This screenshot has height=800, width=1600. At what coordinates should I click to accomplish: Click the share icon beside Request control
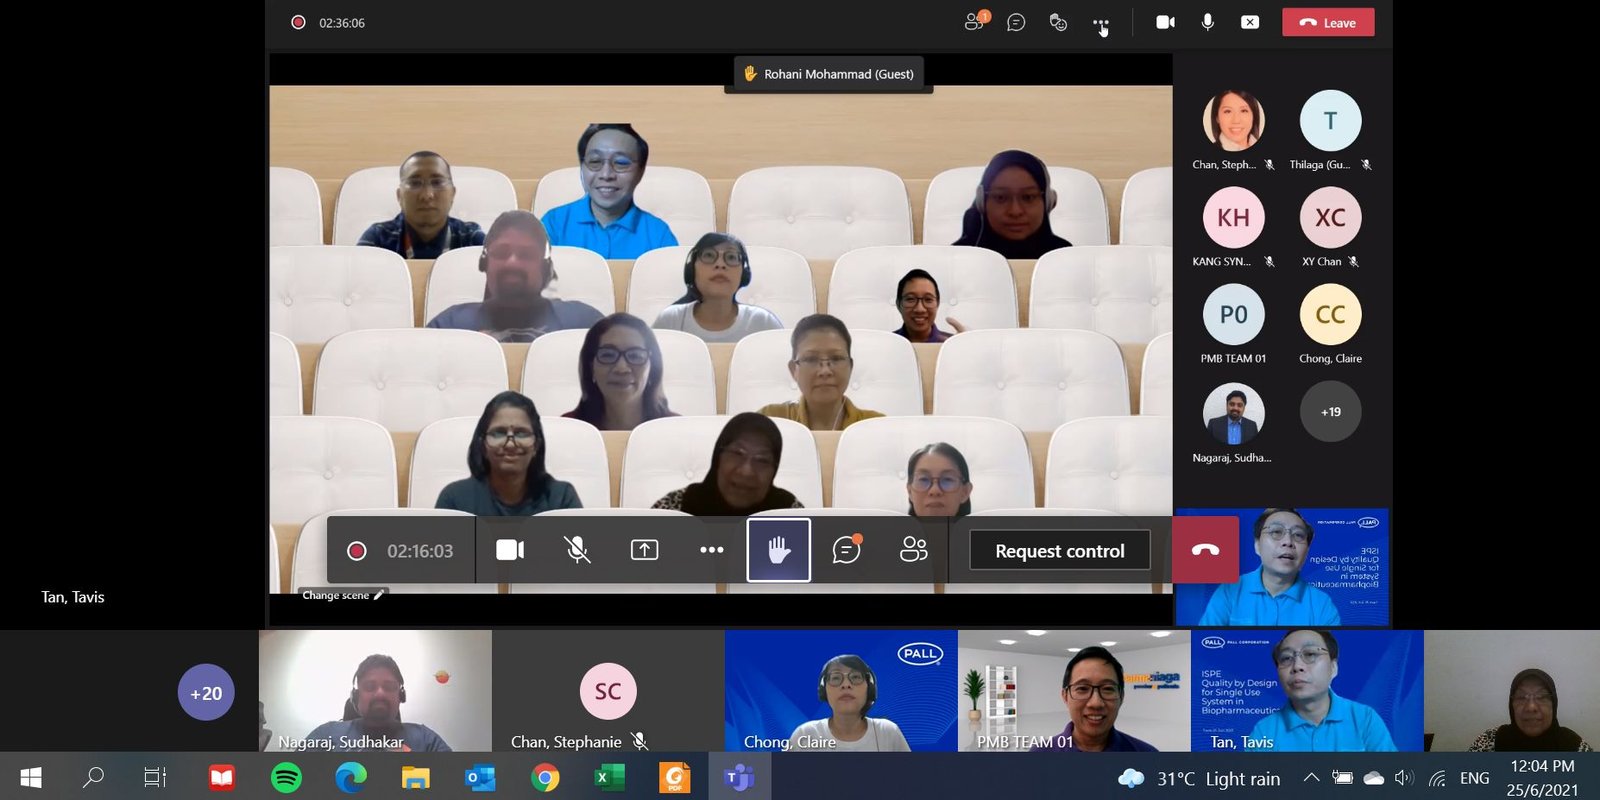[644, 550]
